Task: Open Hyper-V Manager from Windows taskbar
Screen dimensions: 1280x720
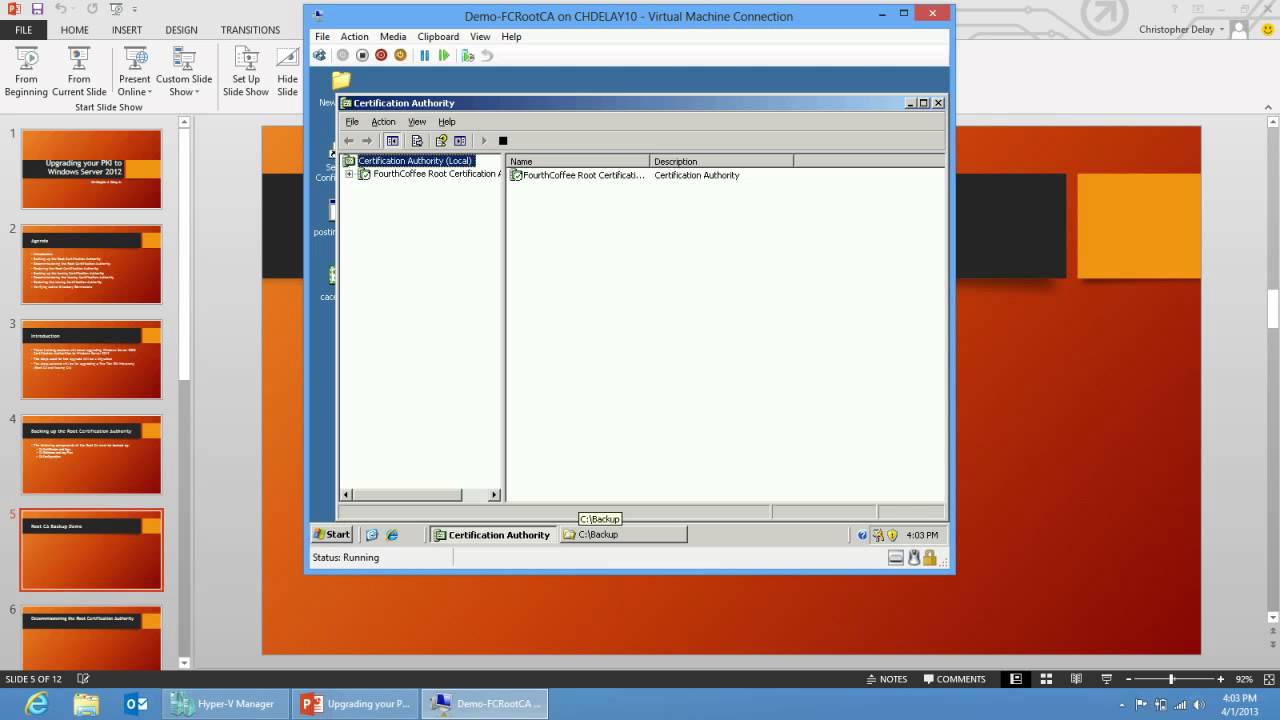Action: coord(226,704)
